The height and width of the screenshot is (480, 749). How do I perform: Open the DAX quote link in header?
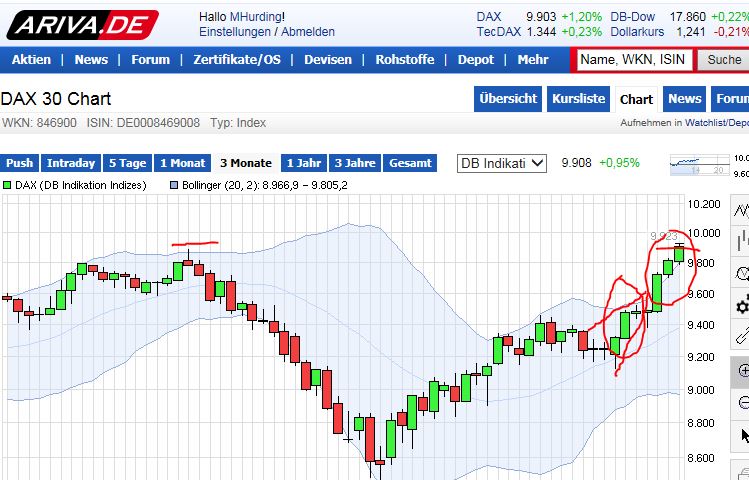click(x=489, y=17)
